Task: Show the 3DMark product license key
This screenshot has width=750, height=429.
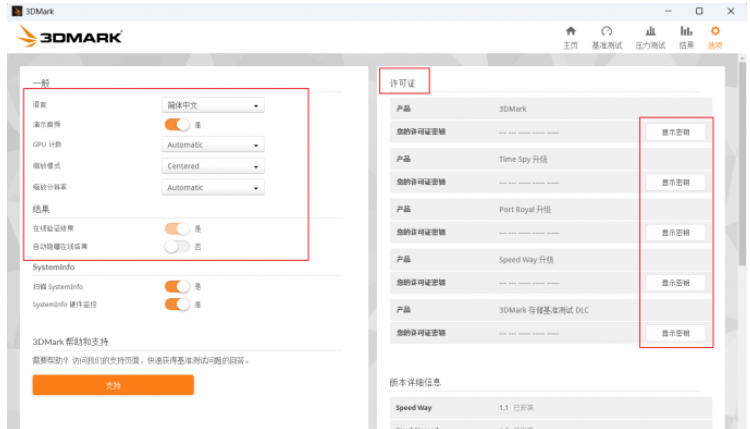Action: 676,132
